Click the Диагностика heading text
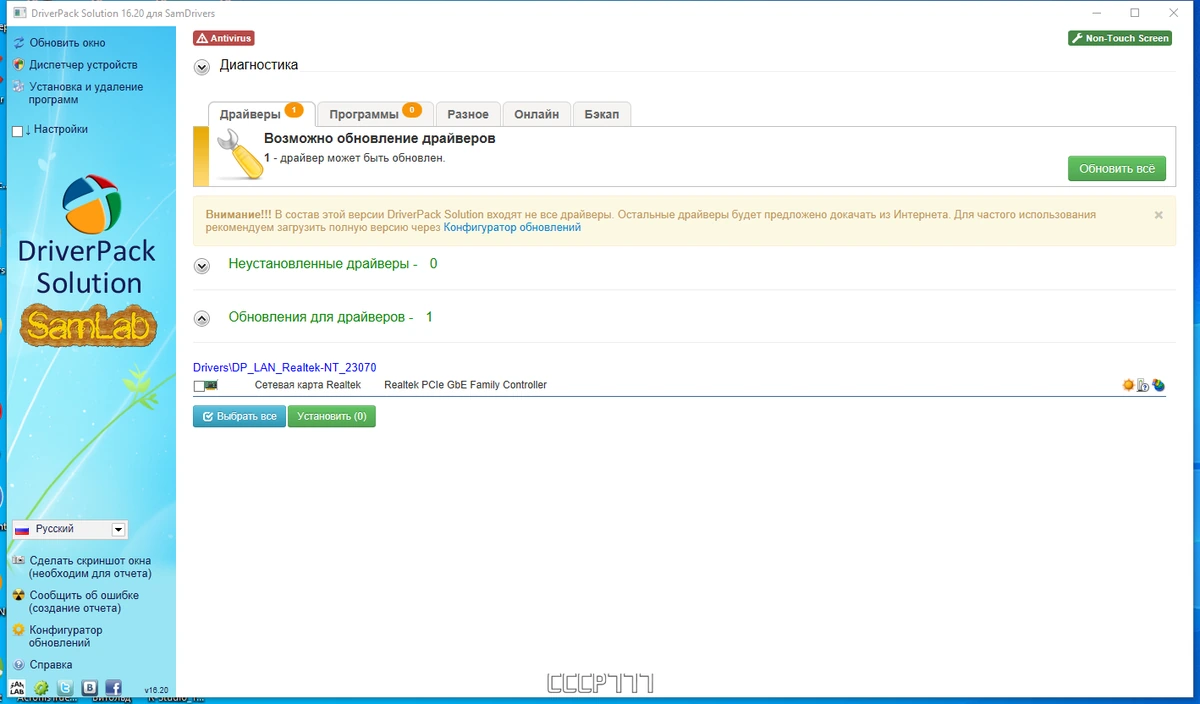Screen dimensions: 1200x704 259,65
